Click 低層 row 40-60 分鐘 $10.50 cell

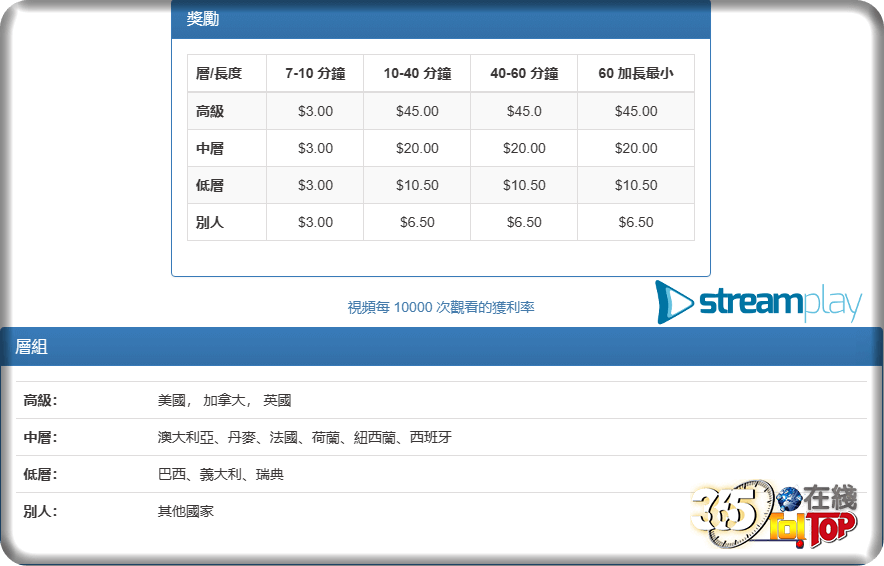[x=524, y=185]
